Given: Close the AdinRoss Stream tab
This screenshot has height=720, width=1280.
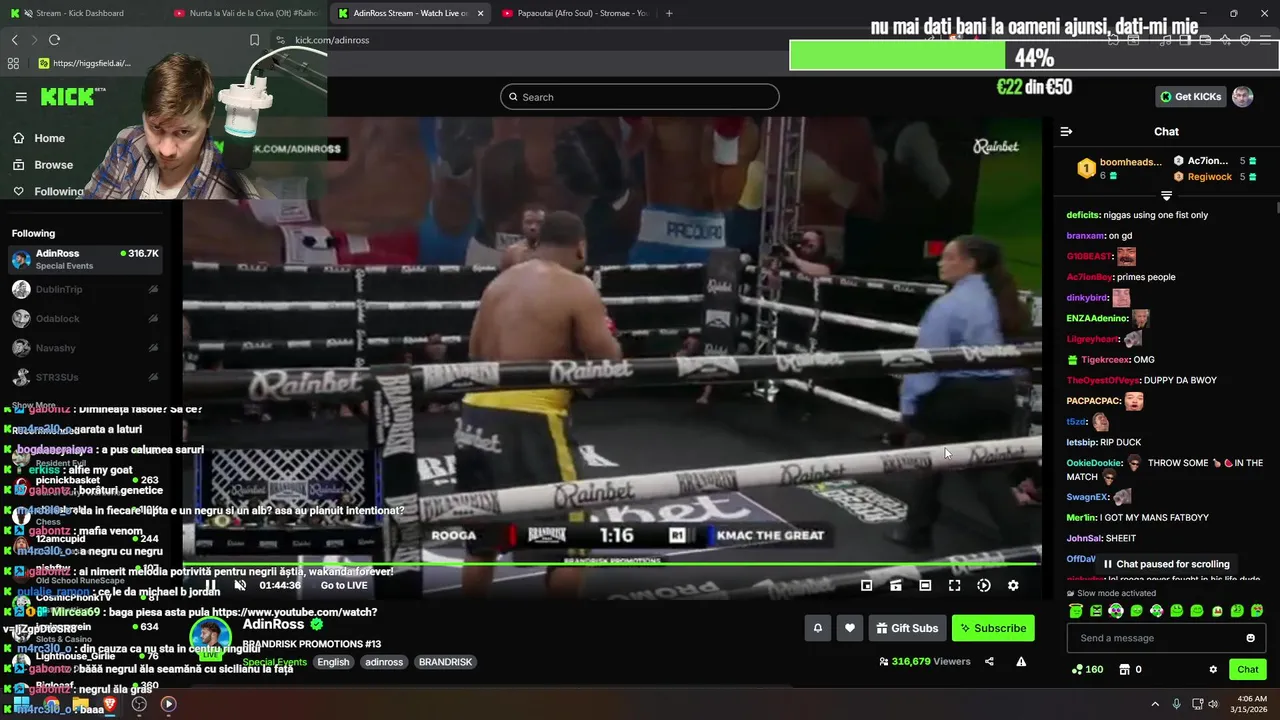Looking at the screenshot, I should 480,13.
